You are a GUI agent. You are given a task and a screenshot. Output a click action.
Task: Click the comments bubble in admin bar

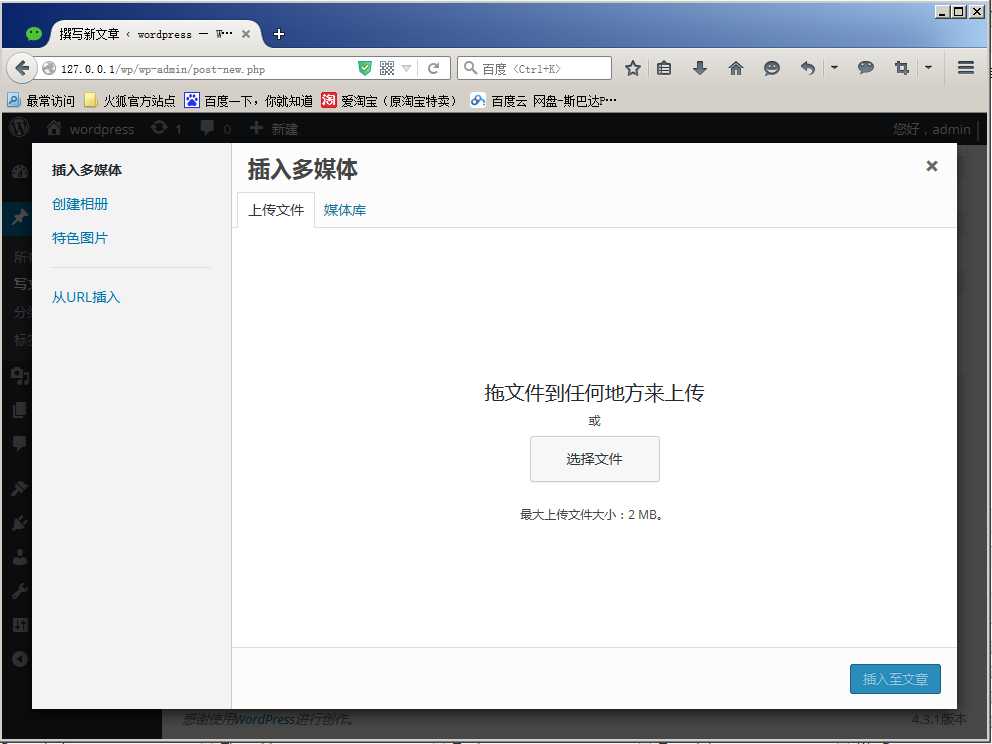click(x=215, y=129)
